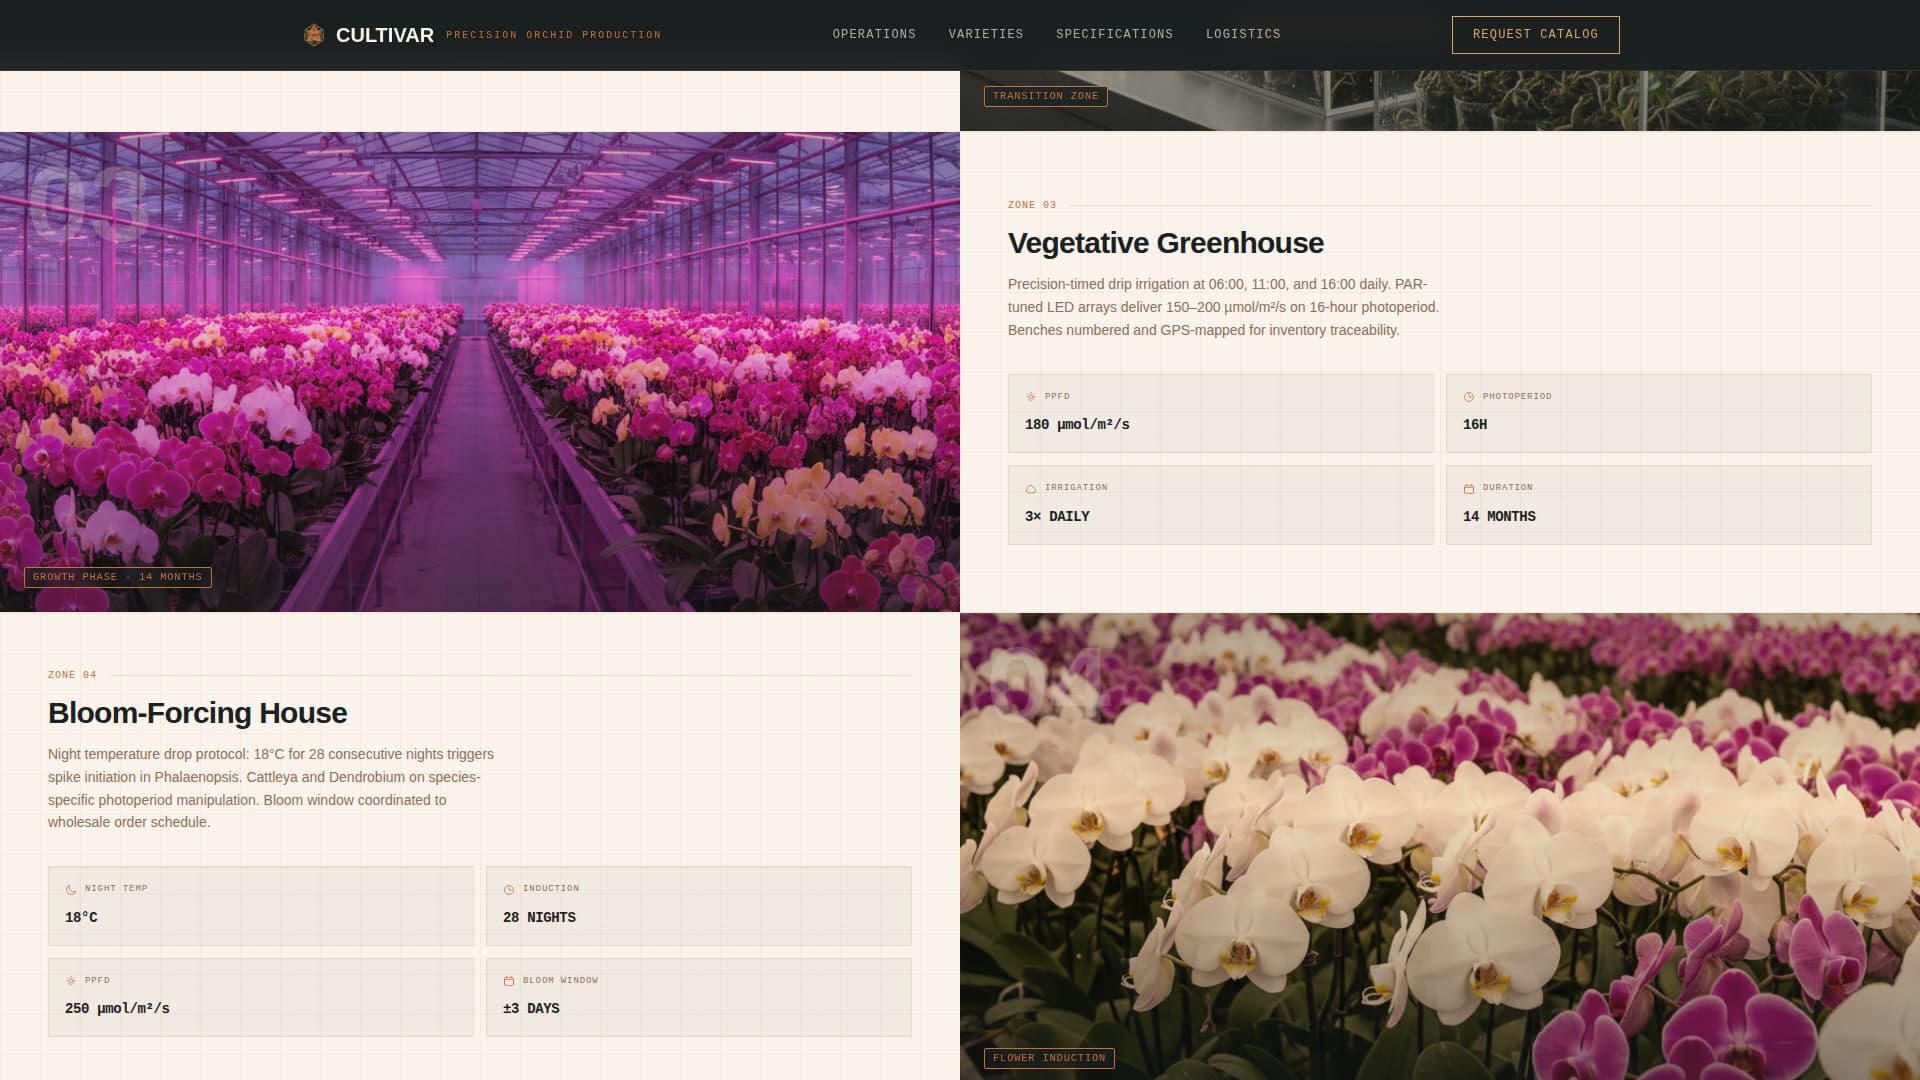The height and width of the screenshot is (1080, 1920).
Task: Select the GROWTH PHASE · 14 MONTHS badge
Action: [118, 577]
